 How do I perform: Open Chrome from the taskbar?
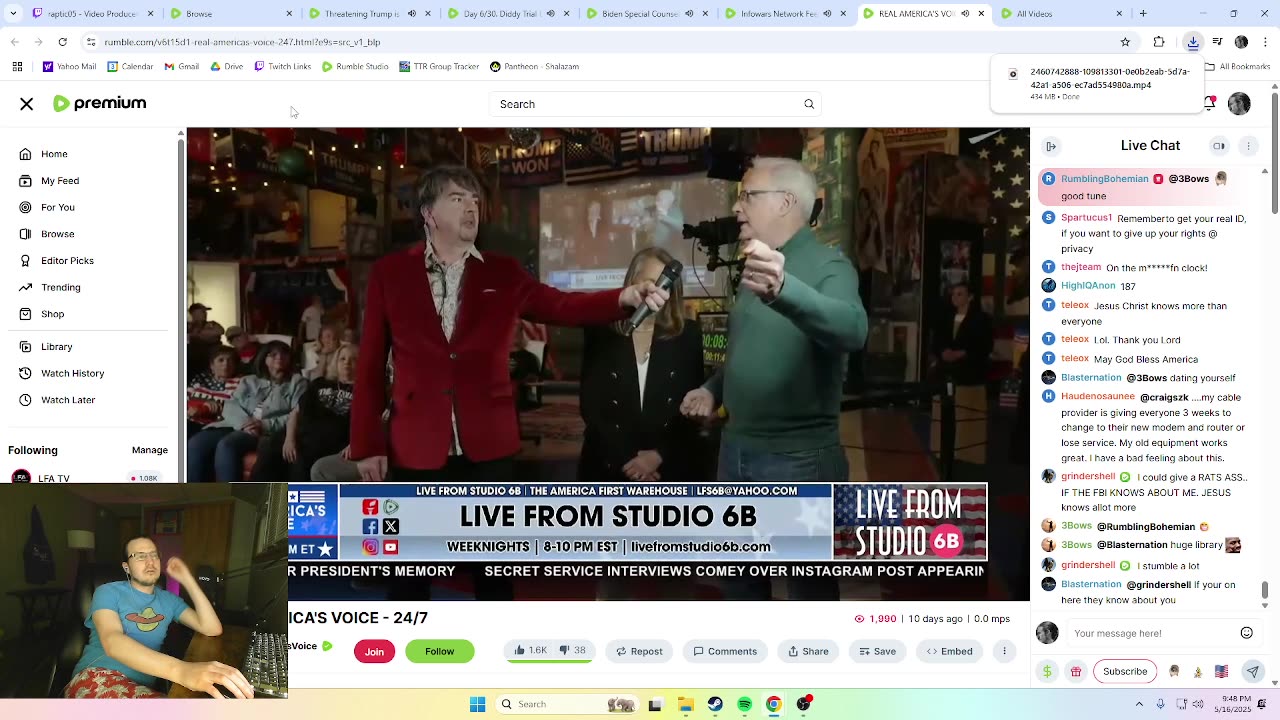(x=774, y=704)
